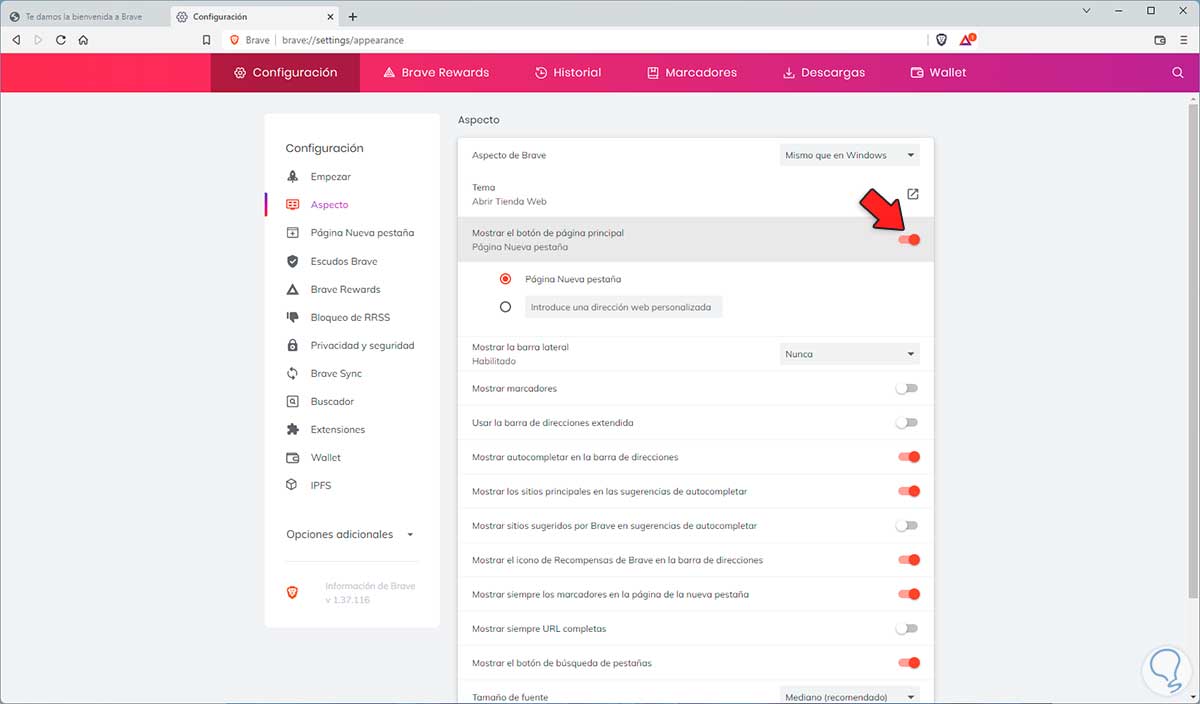
Task: Toggle Mostrar marcadores switch
Action: pyautogui.click(x=907, y=388)
